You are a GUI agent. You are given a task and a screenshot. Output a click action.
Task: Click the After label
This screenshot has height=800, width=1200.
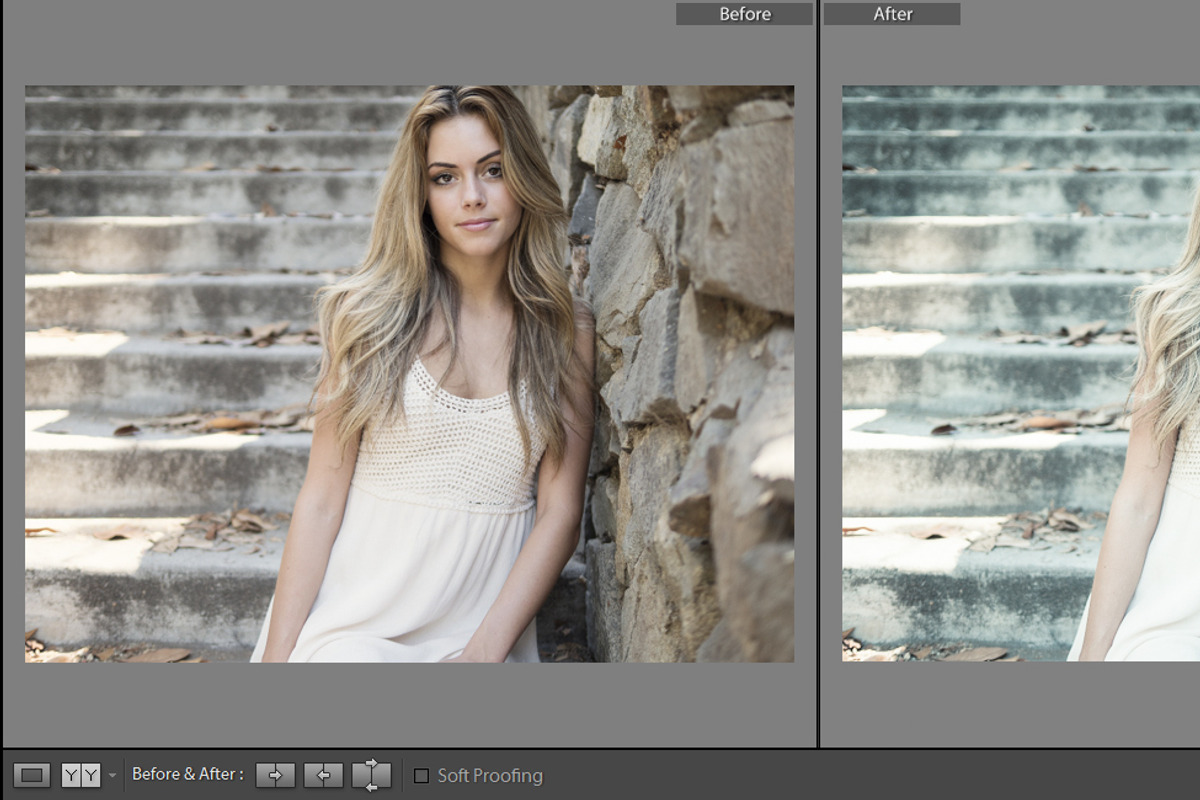pyautogui.click(x=892, y=14)
